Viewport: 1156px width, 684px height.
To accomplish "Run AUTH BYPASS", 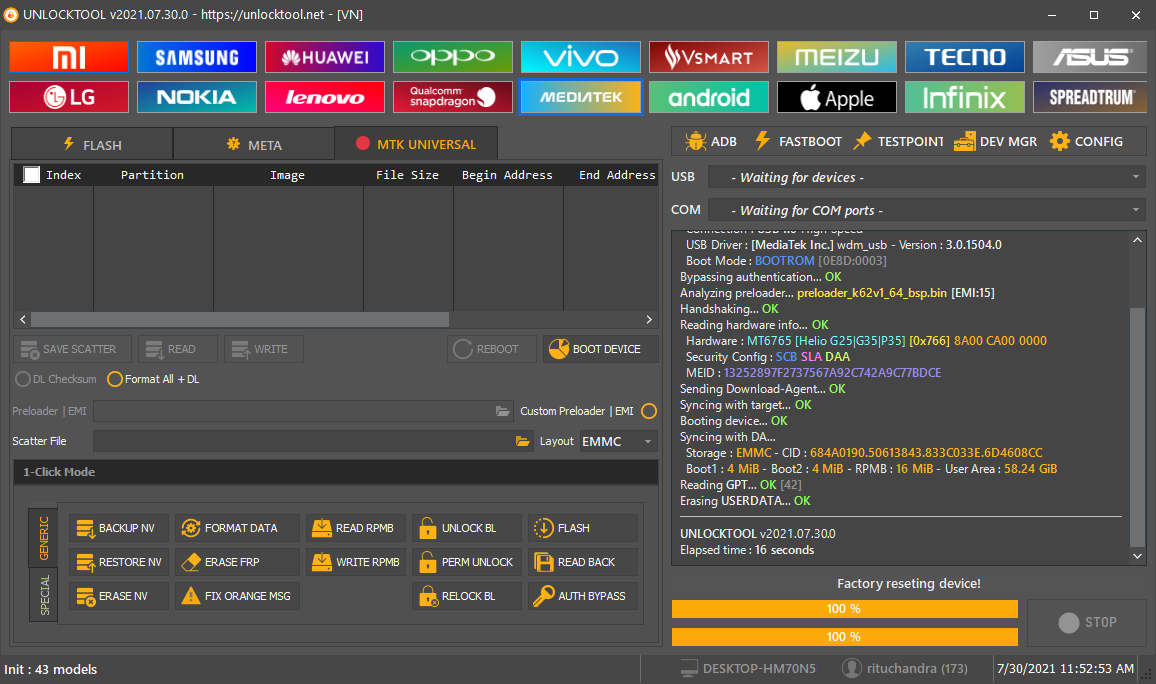I will coord(582,596).
